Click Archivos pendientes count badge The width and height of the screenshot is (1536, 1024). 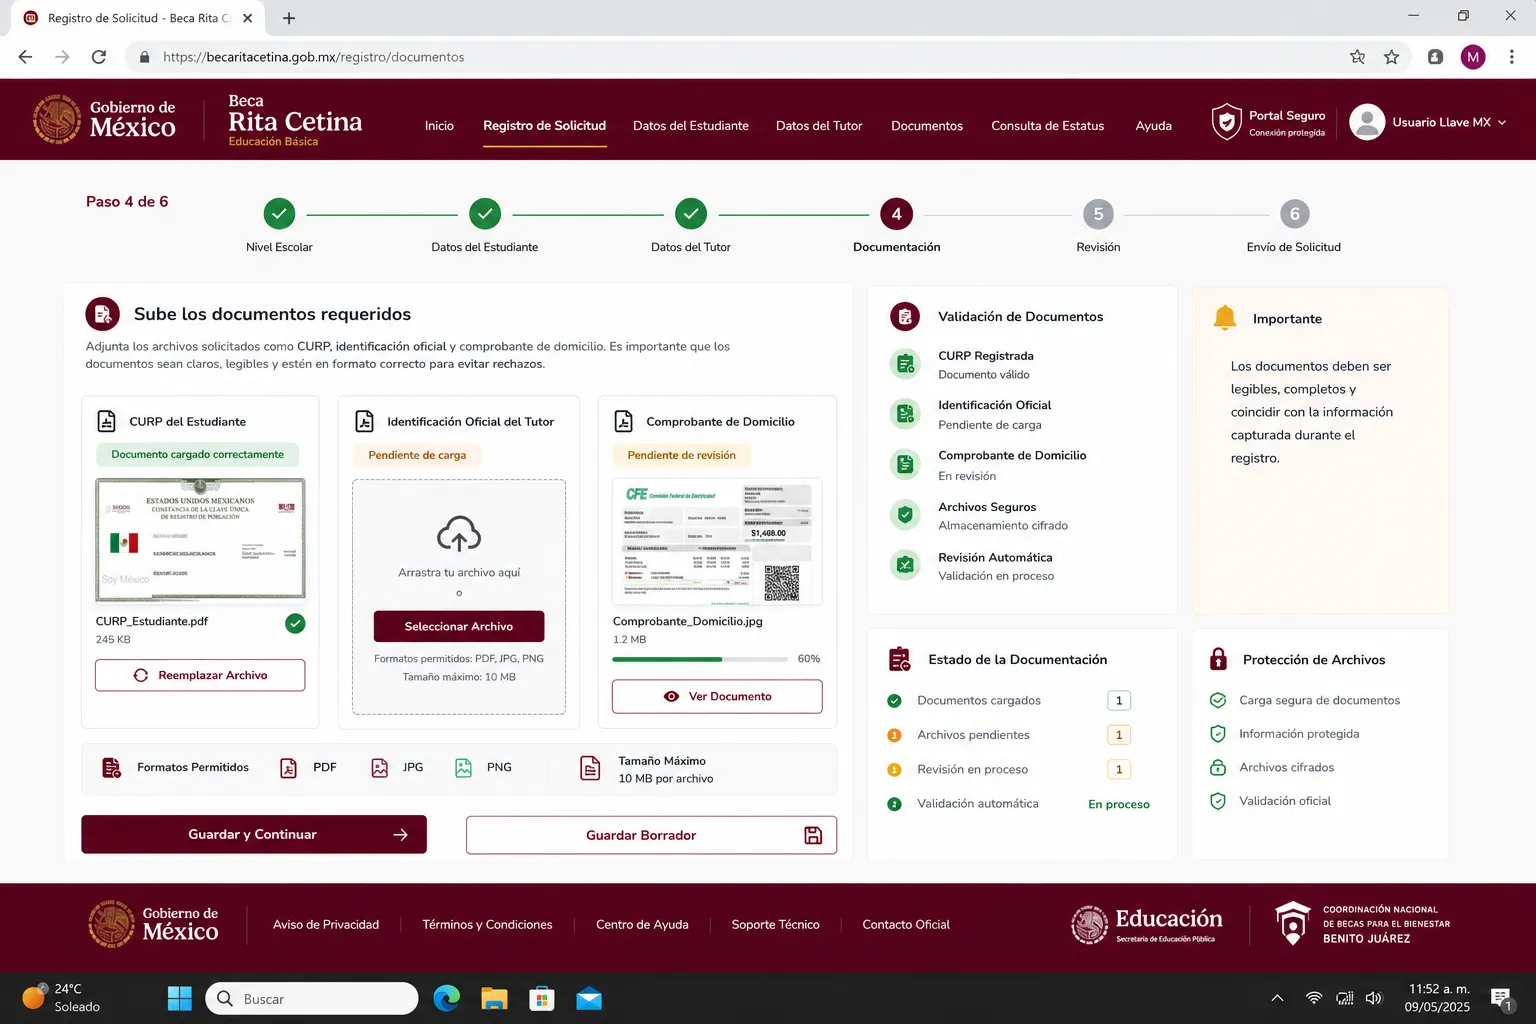click(1119, 735)
